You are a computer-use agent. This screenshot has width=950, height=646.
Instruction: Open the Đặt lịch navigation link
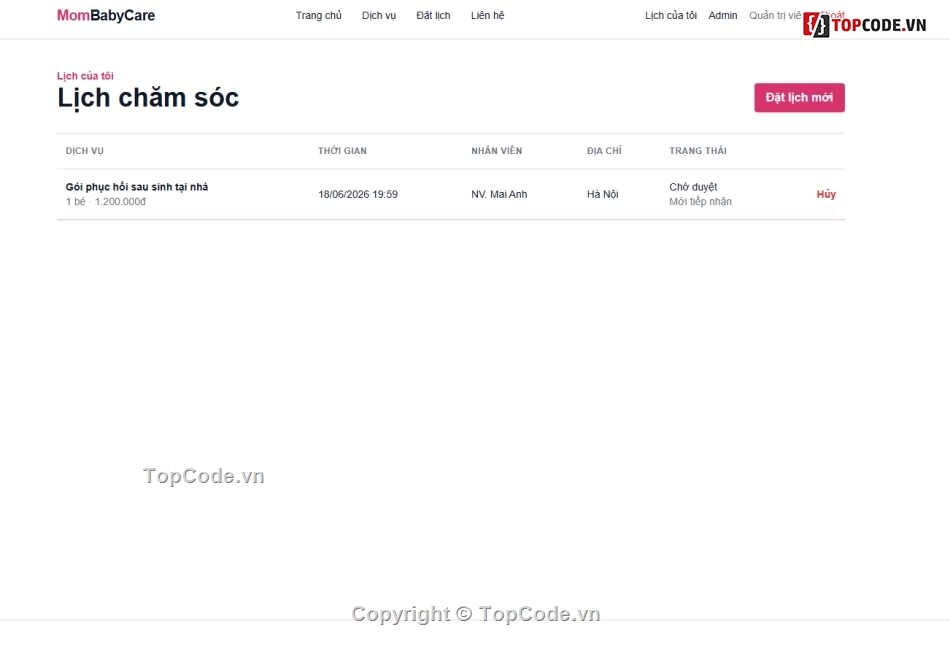click(x=433, y=15)
